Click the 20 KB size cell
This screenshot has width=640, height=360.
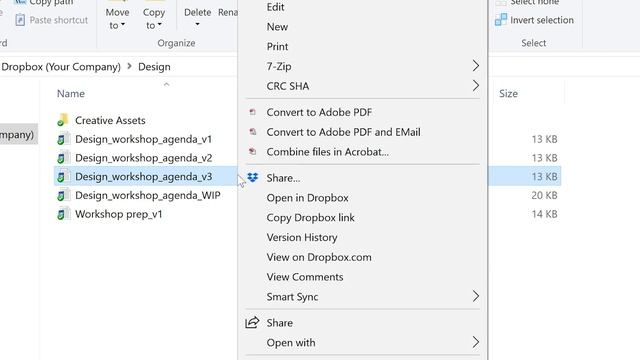click(544, 195)
